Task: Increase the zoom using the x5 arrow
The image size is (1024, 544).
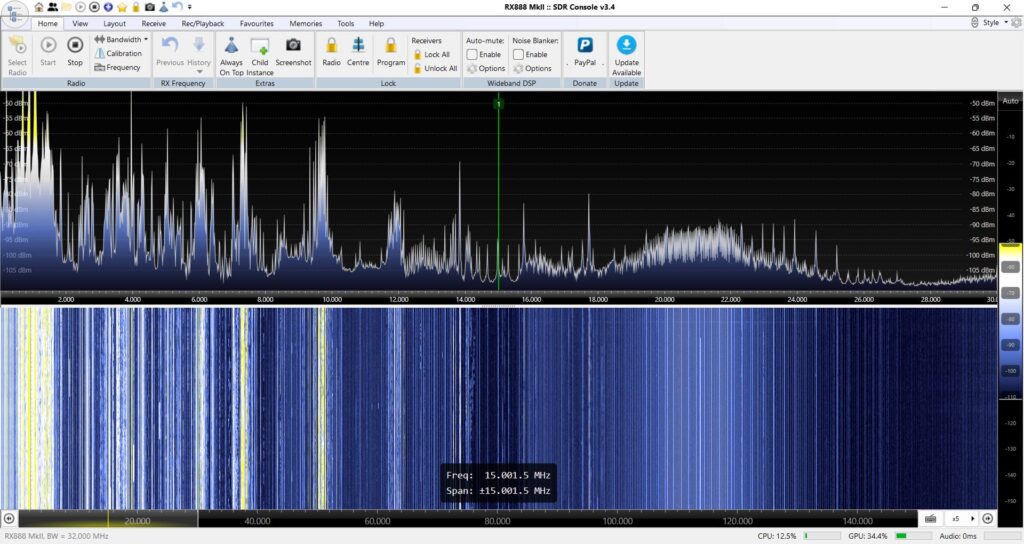Action: tap(972, 519)
